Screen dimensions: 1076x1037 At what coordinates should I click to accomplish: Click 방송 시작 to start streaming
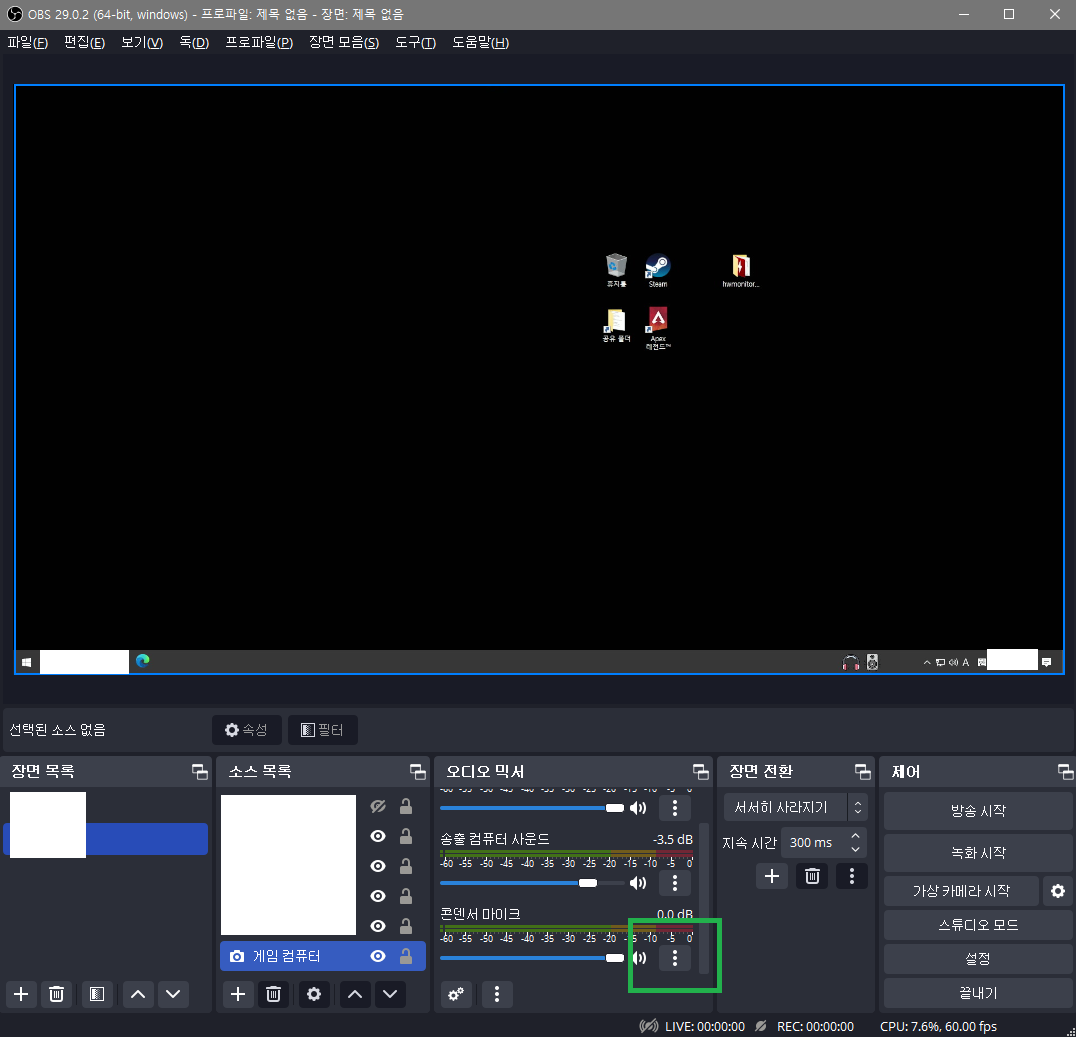pos(978,811)
